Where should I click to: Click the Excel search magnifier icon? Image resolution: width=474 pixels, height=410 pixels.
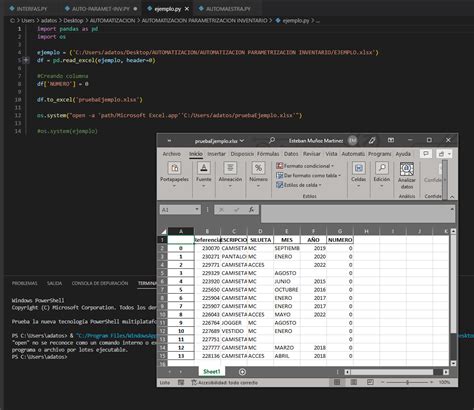(x=272, y=140)
